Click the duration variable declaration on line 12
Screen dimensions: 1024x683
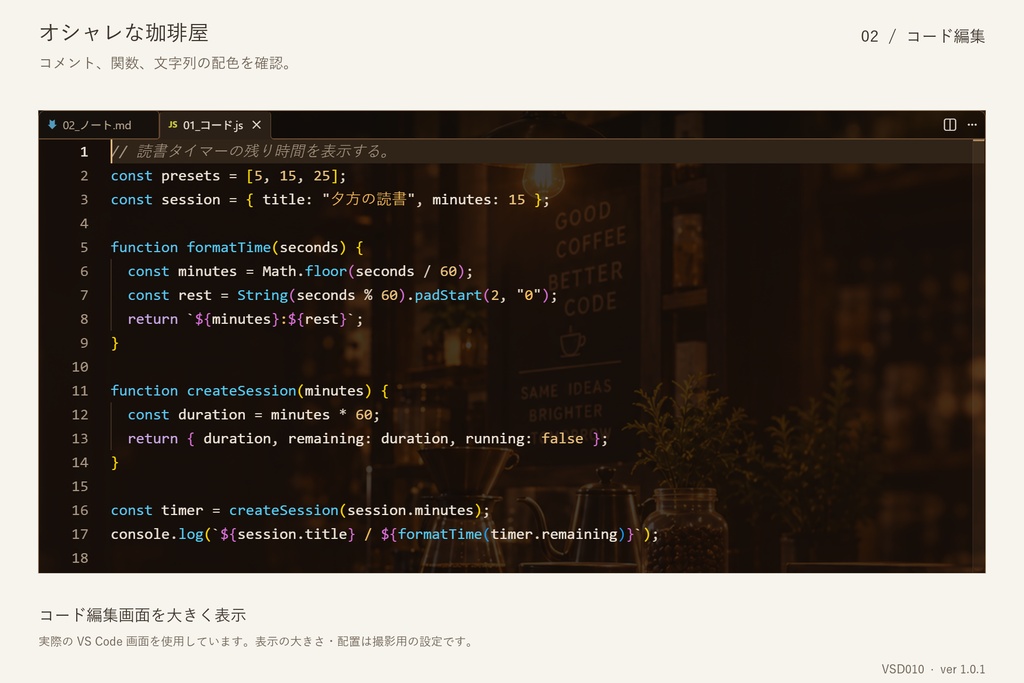(x=212, y=415)
